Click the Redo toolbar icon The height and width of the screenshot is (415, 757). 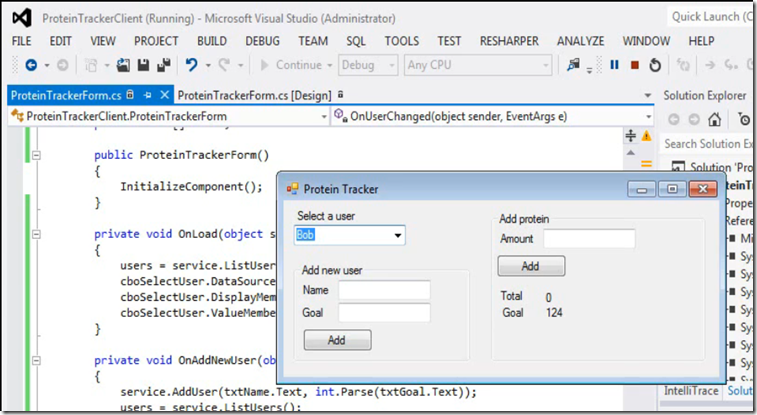click(x=224, y=65)
